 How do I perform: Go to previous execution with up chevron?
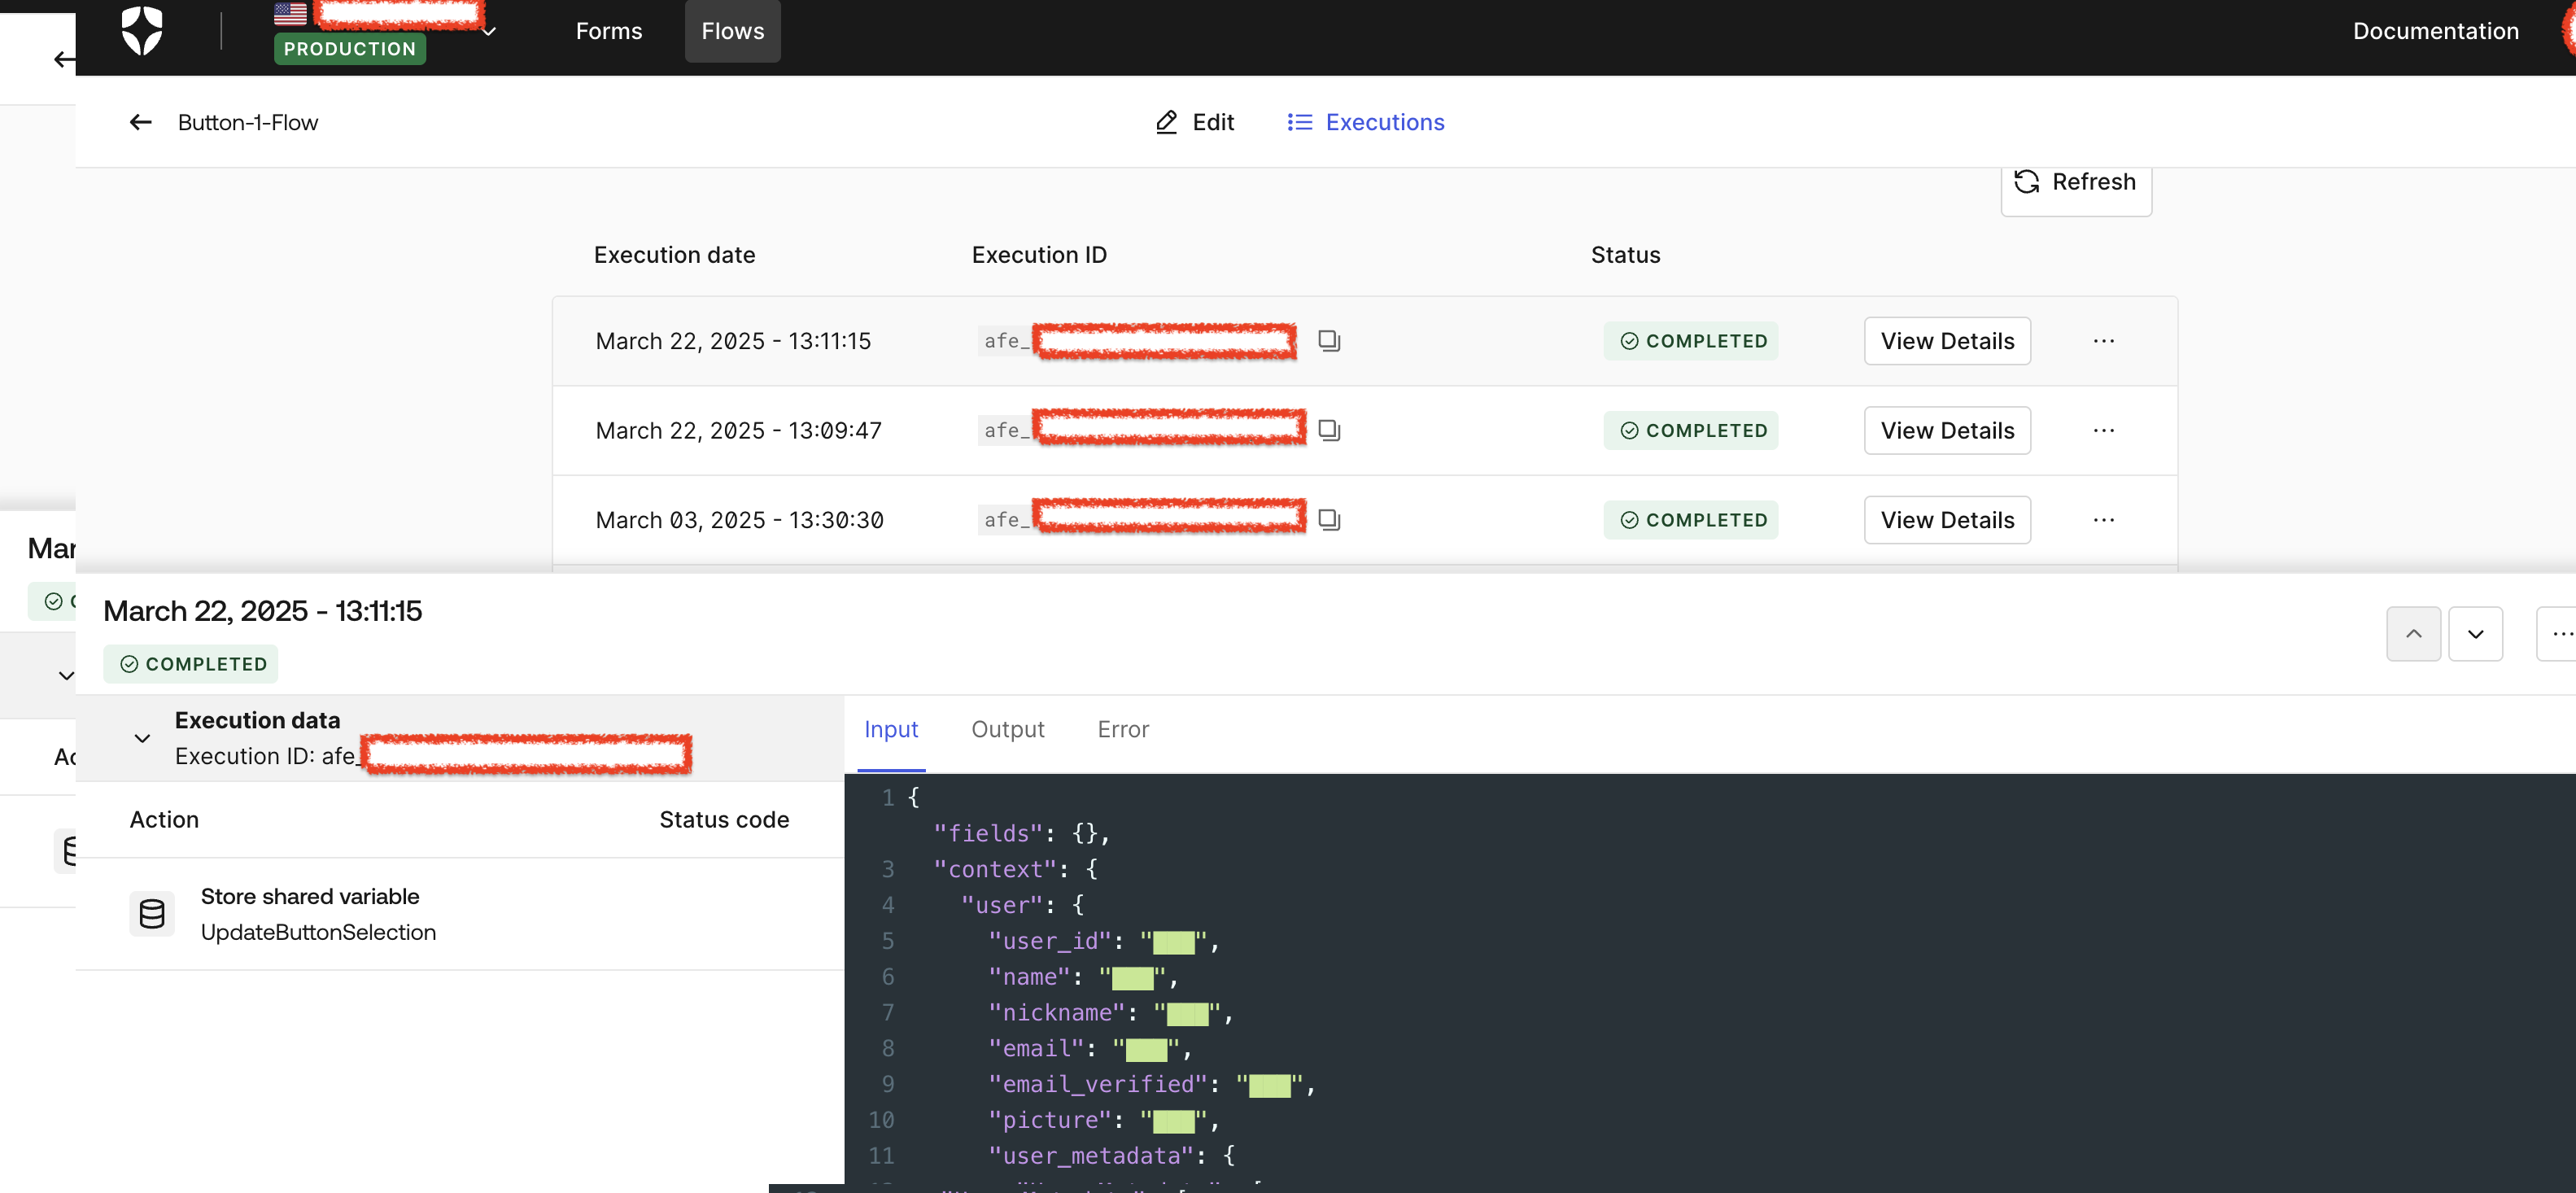pyautogui.click(x=2413, y=634)
